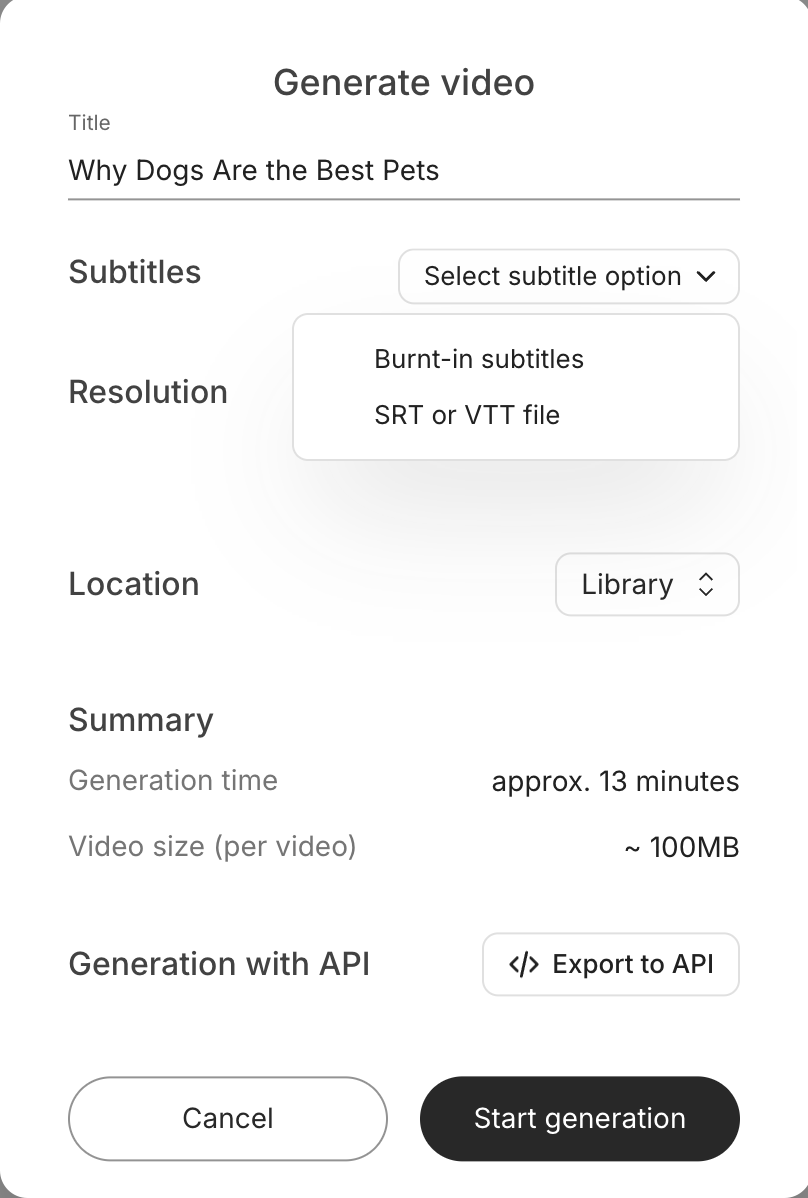Select the 'approx. 13 minutes' generation time text

(616, 782)
